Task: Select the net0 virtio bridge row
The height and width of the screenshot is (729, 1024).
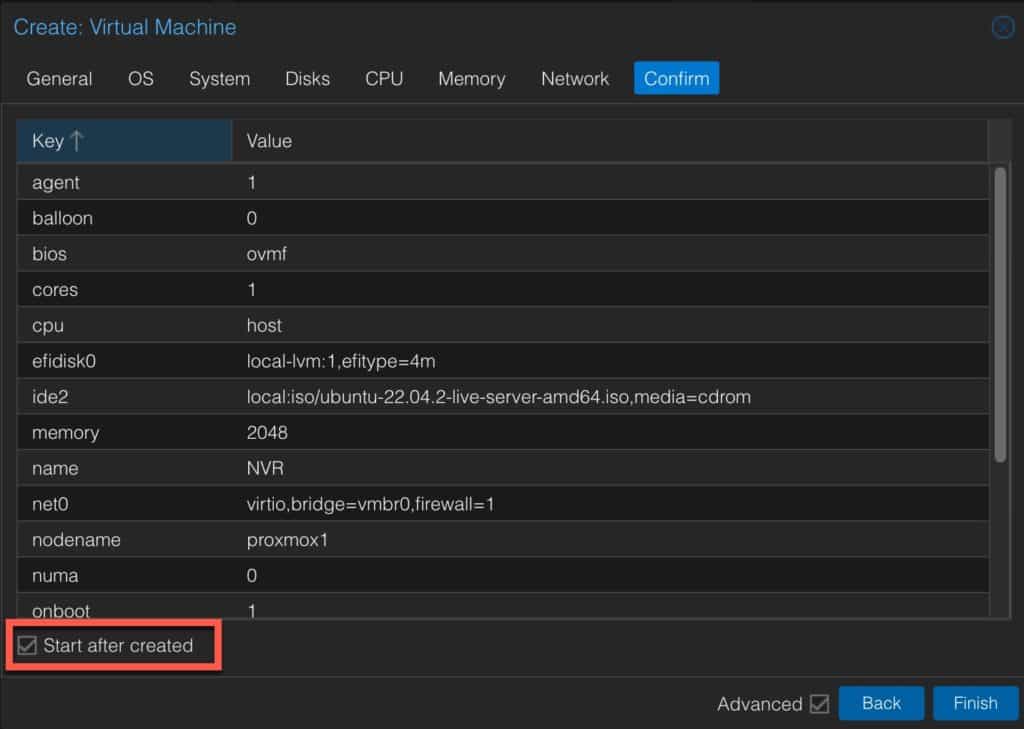Action: tap(502, 504)
